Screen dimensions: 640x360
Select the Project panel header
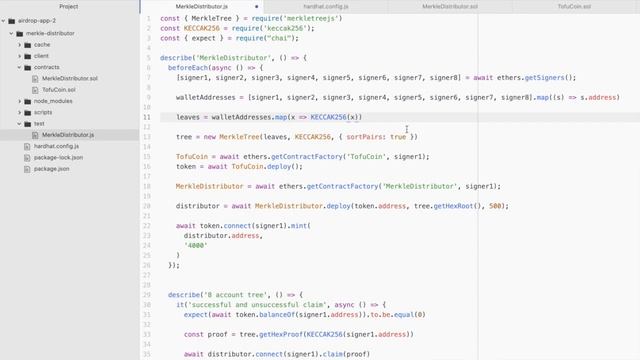69,7
